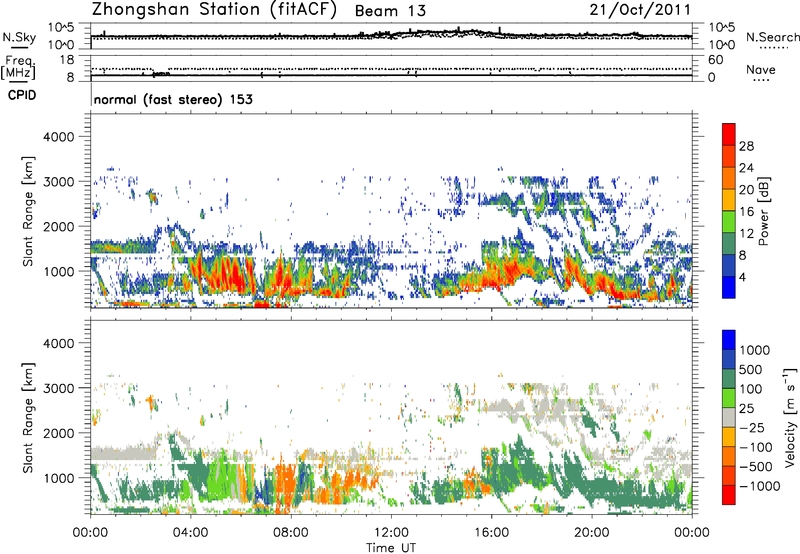800x554 pixels.
Task: Click the 04:00 time axis tick label
Action: pyautogui.click(x=191, y=533)
